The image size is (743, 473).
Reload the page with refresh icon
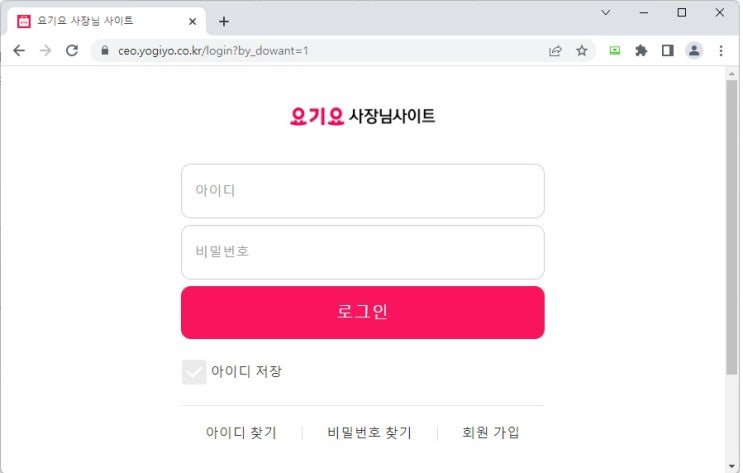[x=71, y=50]
